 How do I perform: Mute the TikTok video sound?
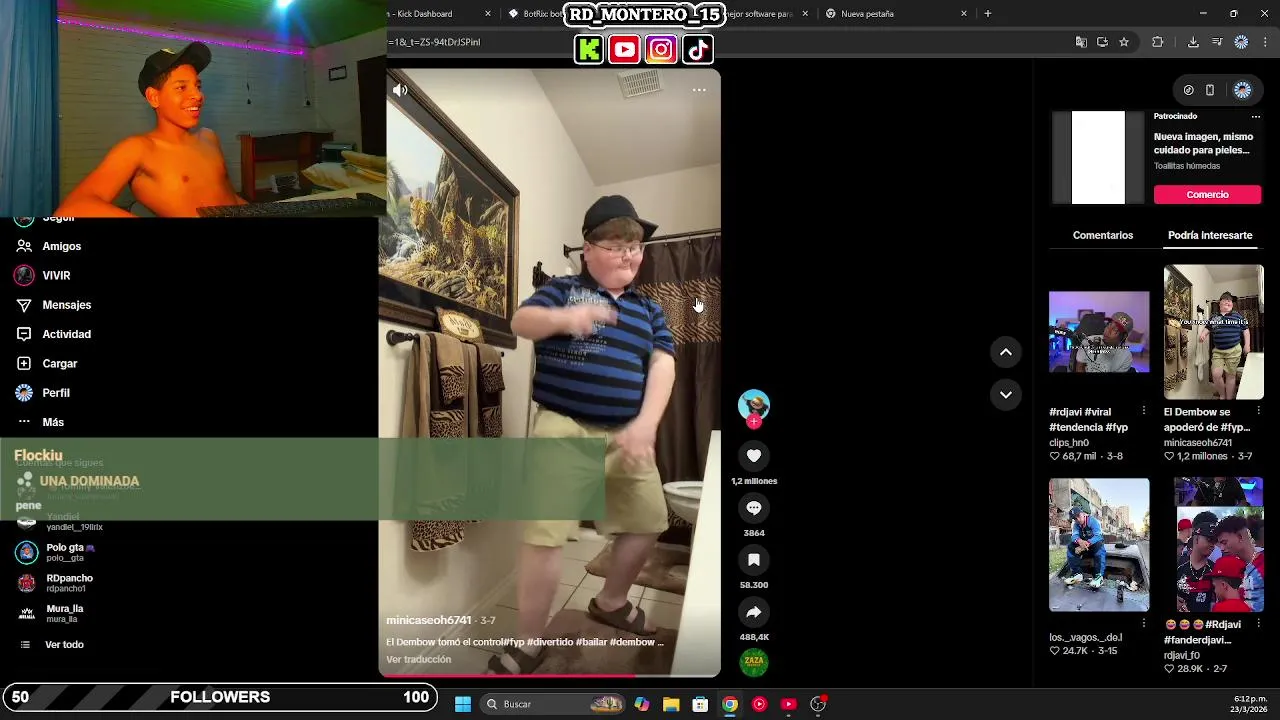click(400, 90)
